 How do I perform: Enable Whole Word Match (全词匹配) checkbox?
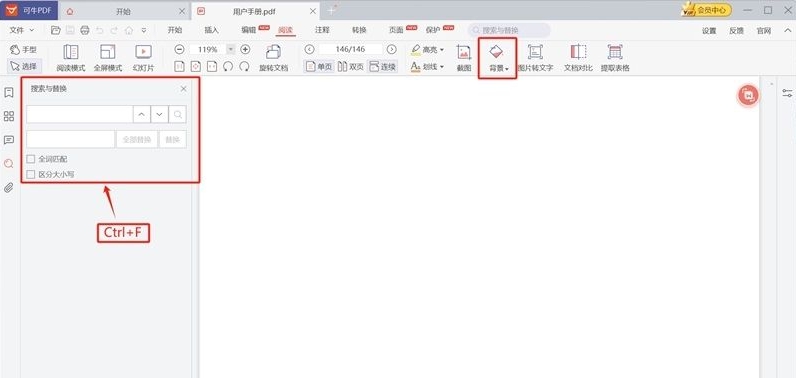[x=31, y=159]
